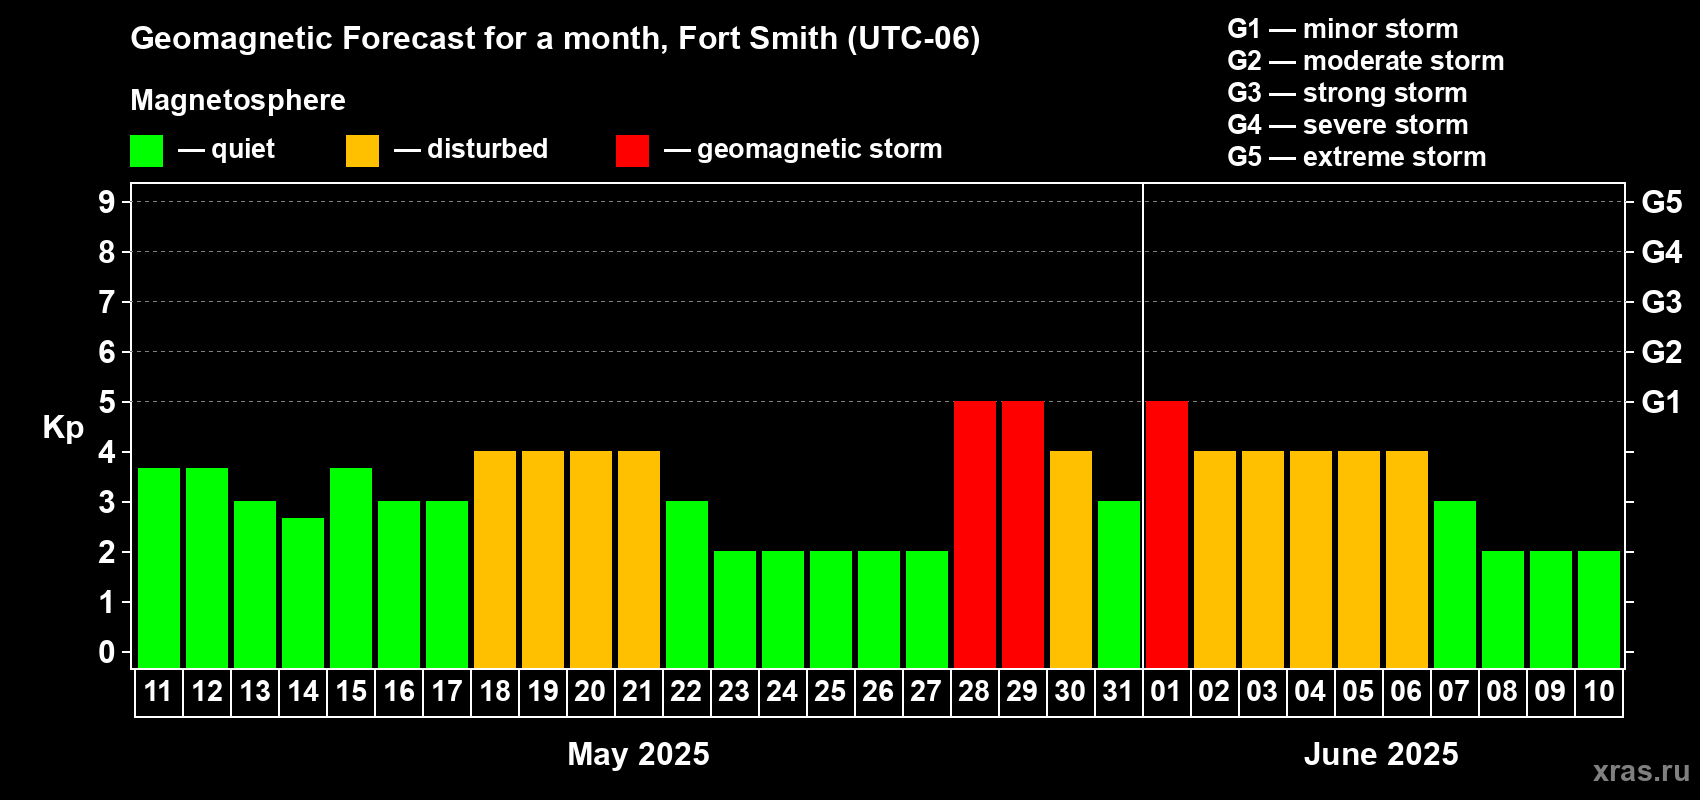Click the G3 label on right axis
The height and width of the screenshot is (800, 1700).
pos(1662,302)
